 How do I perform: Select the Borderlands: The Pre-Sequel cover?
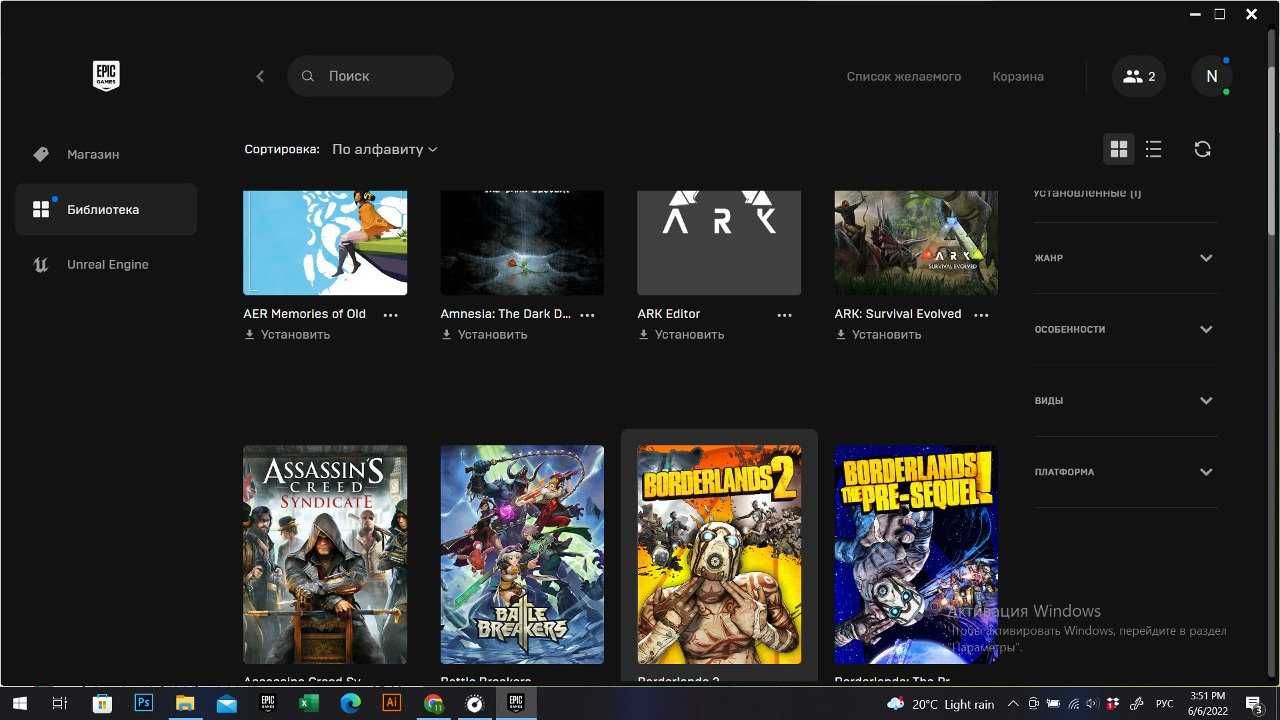coord(916,555)
